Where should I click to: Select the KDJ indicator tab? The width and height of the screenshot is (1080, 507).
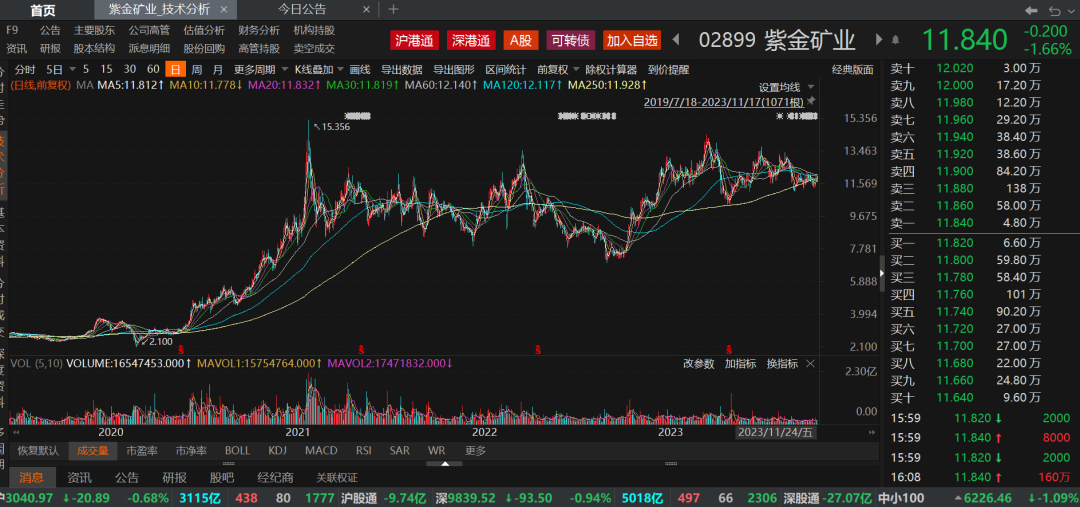pyautogui.click(x=278, y=451)
